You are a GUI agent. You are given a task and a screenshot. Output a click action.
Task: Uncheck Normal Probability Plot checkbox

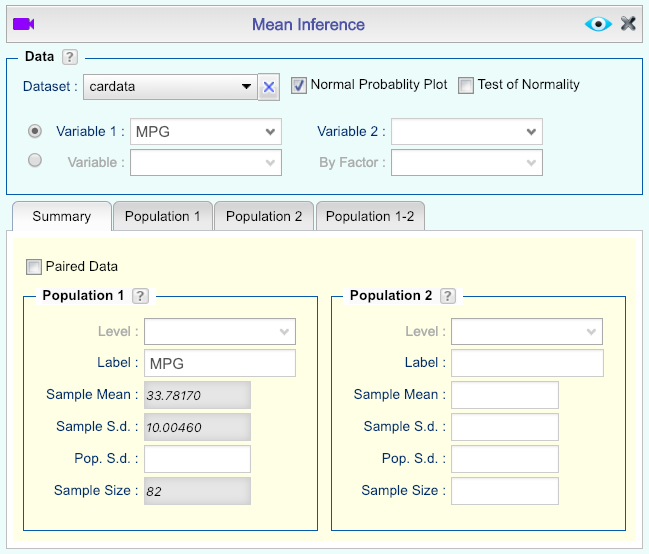[299, 85]
